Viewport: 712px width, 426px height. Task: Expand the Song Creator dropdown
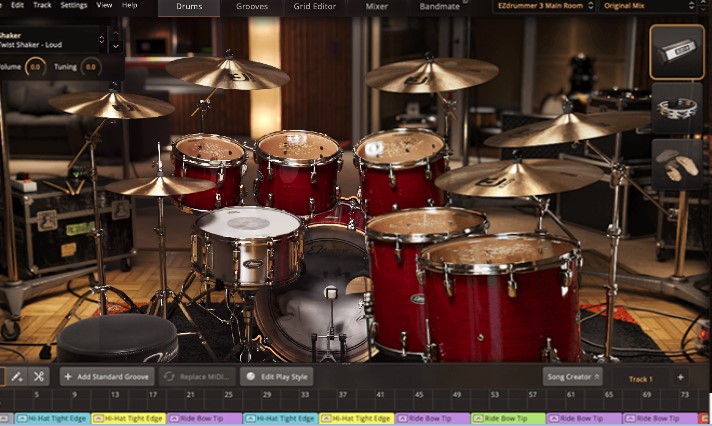tap(573, 377)
